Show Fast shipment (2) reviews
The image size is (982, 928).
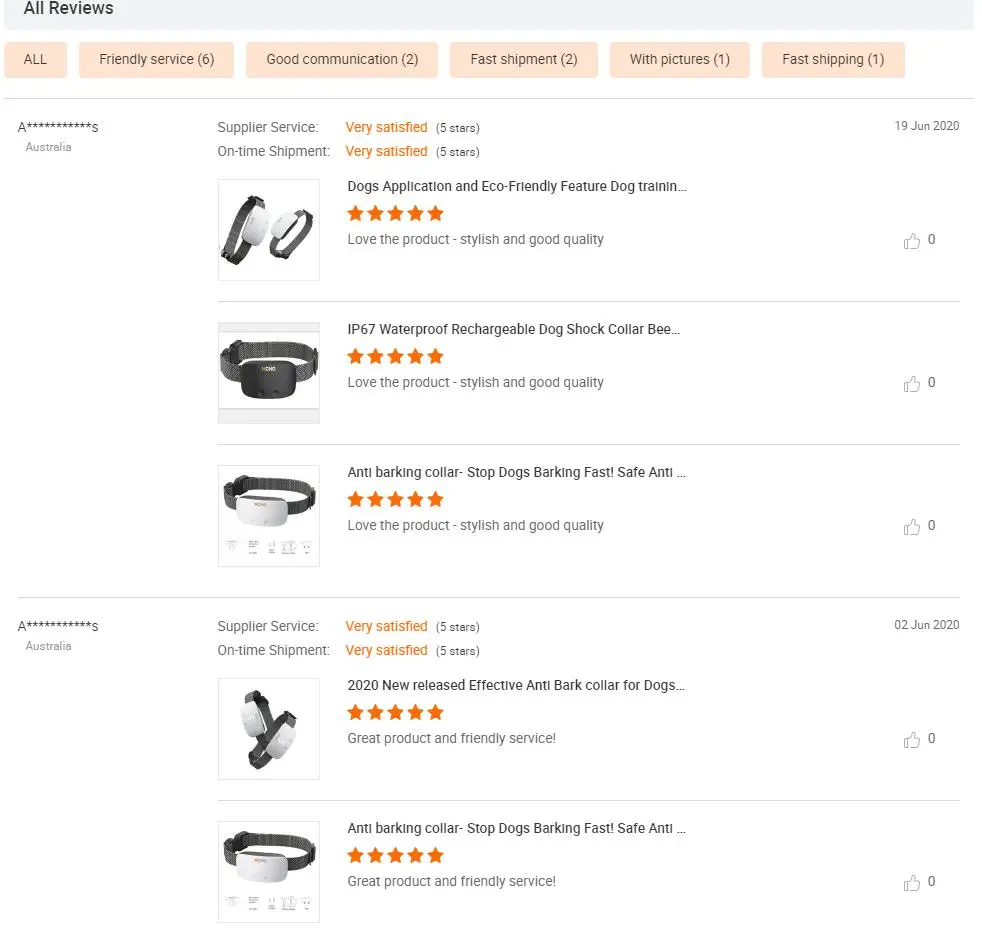click(523, 60)
